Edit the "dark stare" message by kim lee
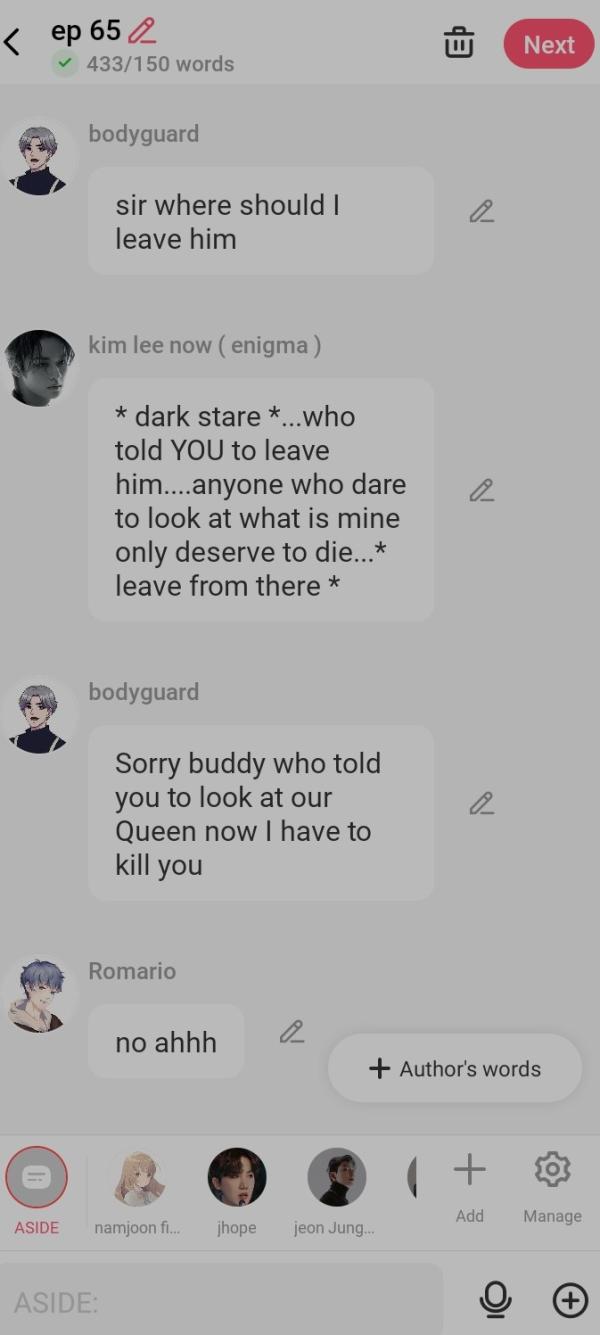This screenshot has height=1335, width=600. (482, 491)
